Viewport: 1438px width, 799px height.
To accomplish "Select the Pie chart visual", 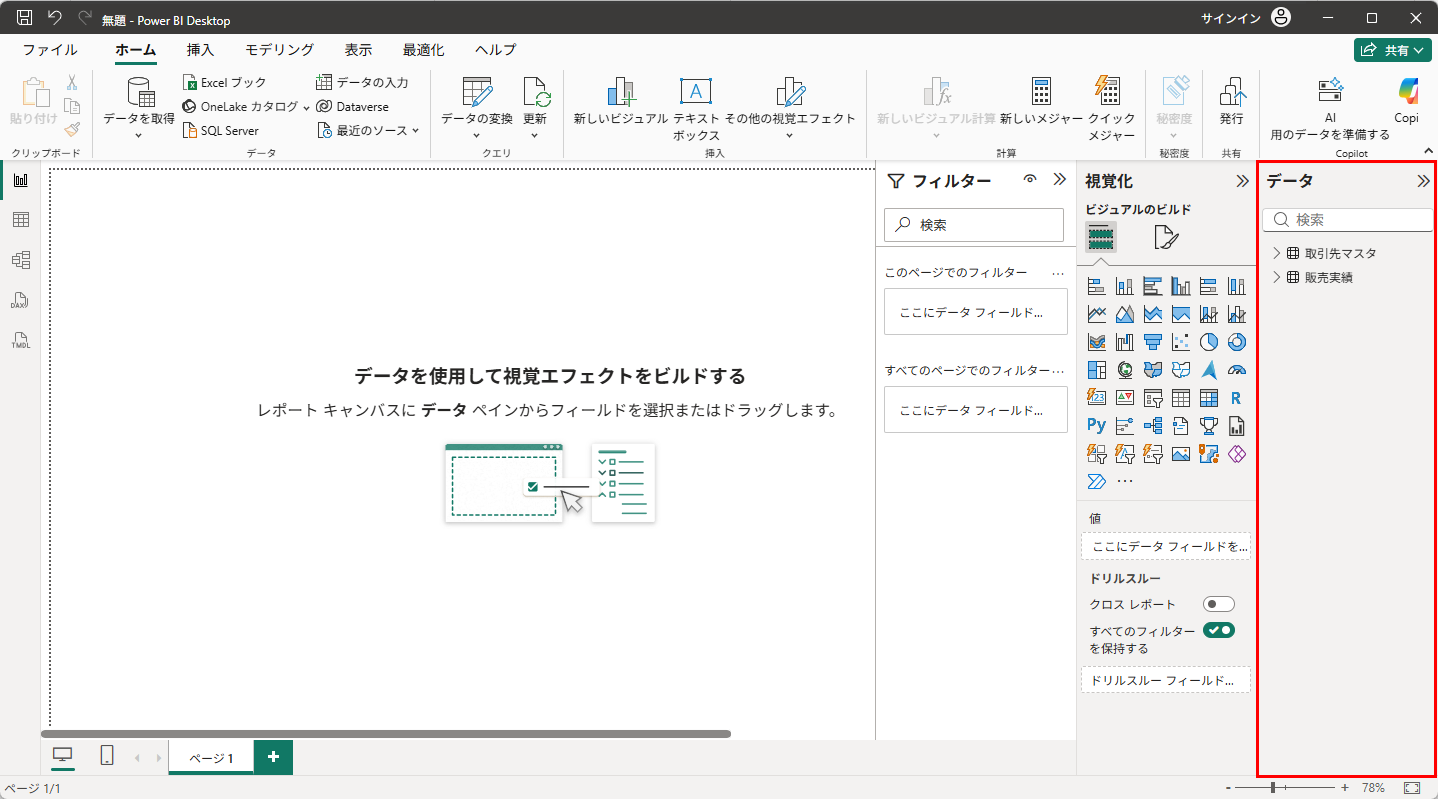I will pos(1209,342).
